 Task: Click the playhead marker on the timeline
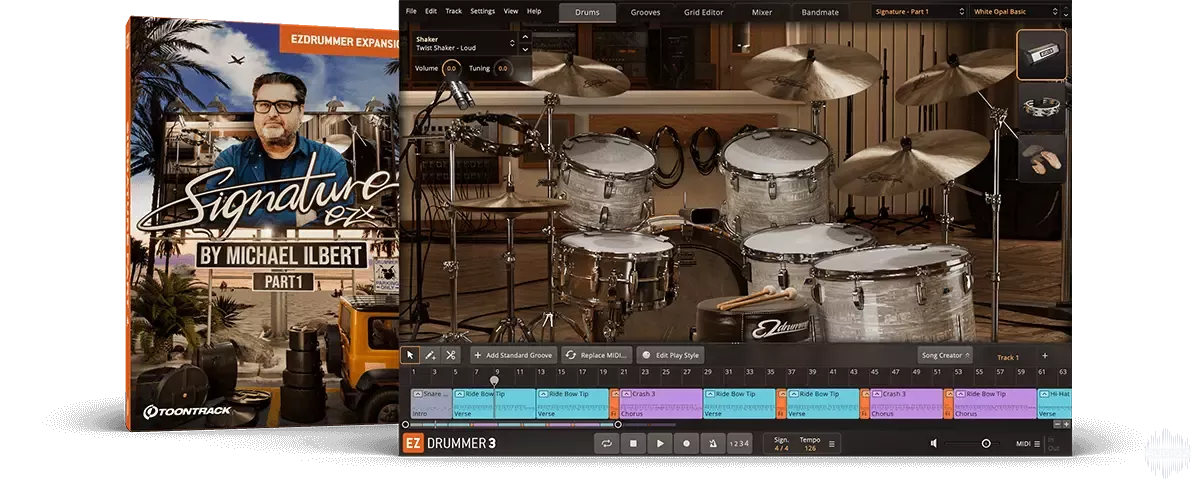coord(494,380)
